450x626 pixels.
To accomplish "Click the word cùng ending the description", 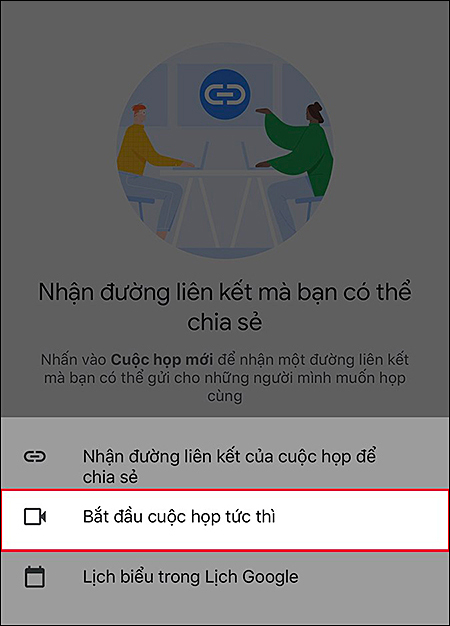I will point(225,396).
